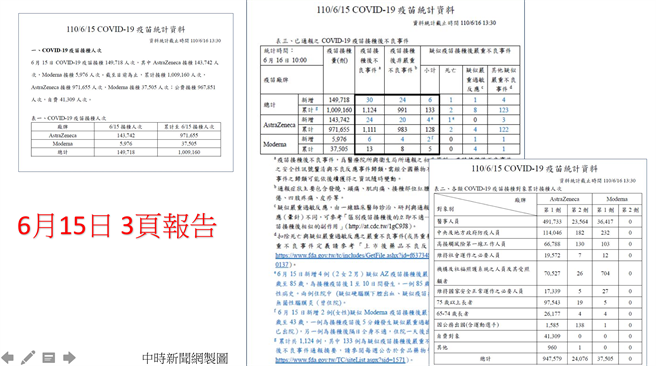The width and height of the screenshot is (656, 366).
Task: Click 'Moderna' label in adverse events table
Action: (275, 144)
